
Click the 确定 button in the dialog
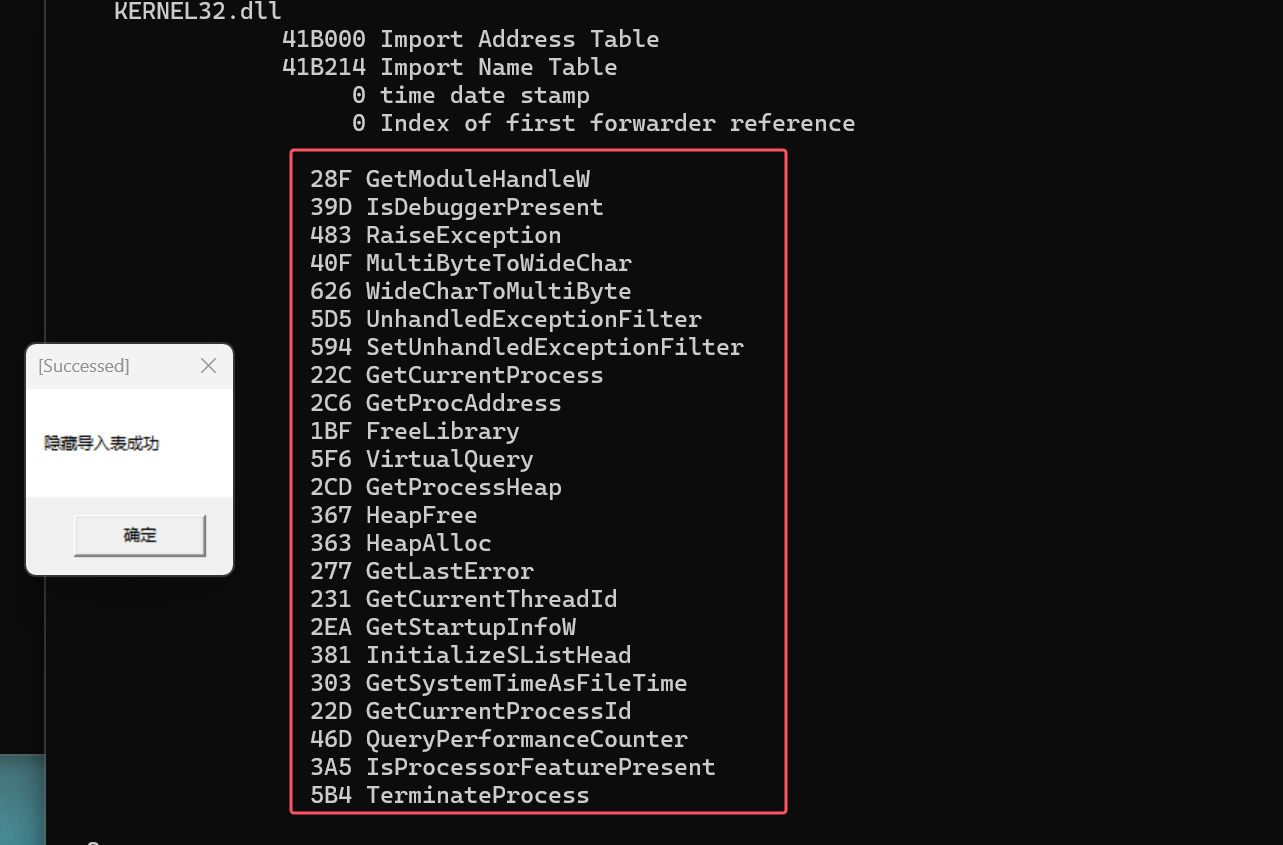(139, 535)
